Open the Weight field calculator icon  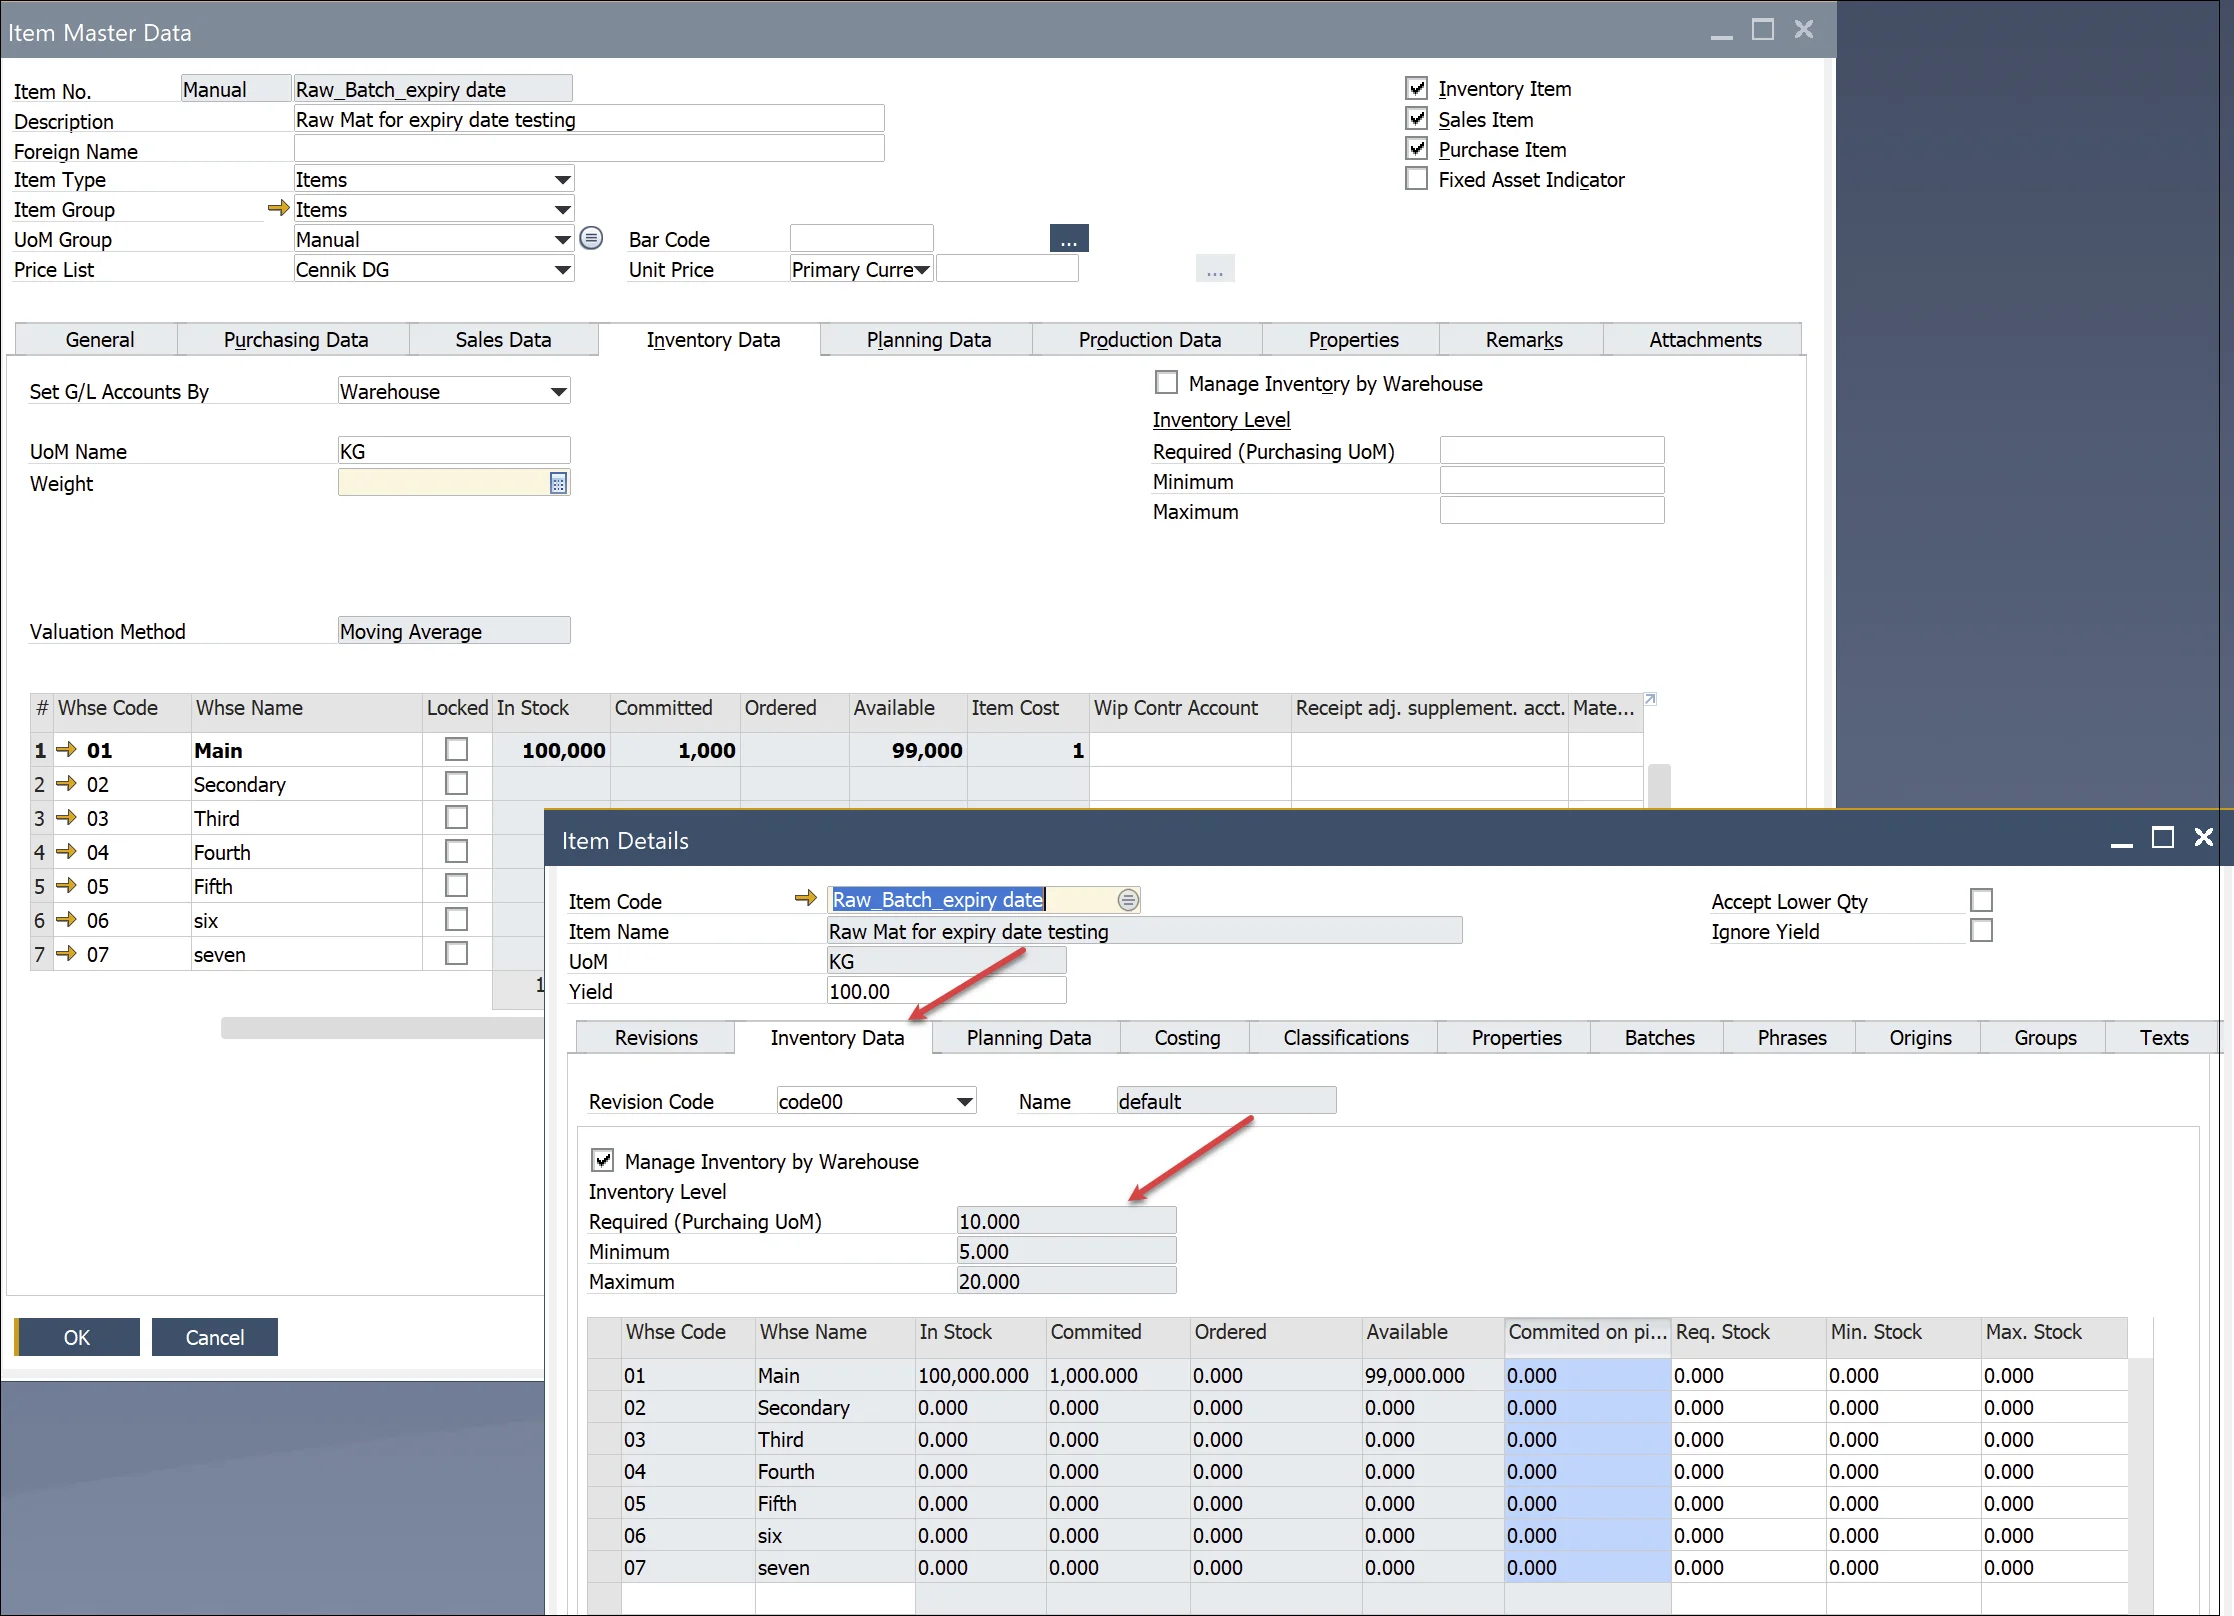click(x=558, y=484)
